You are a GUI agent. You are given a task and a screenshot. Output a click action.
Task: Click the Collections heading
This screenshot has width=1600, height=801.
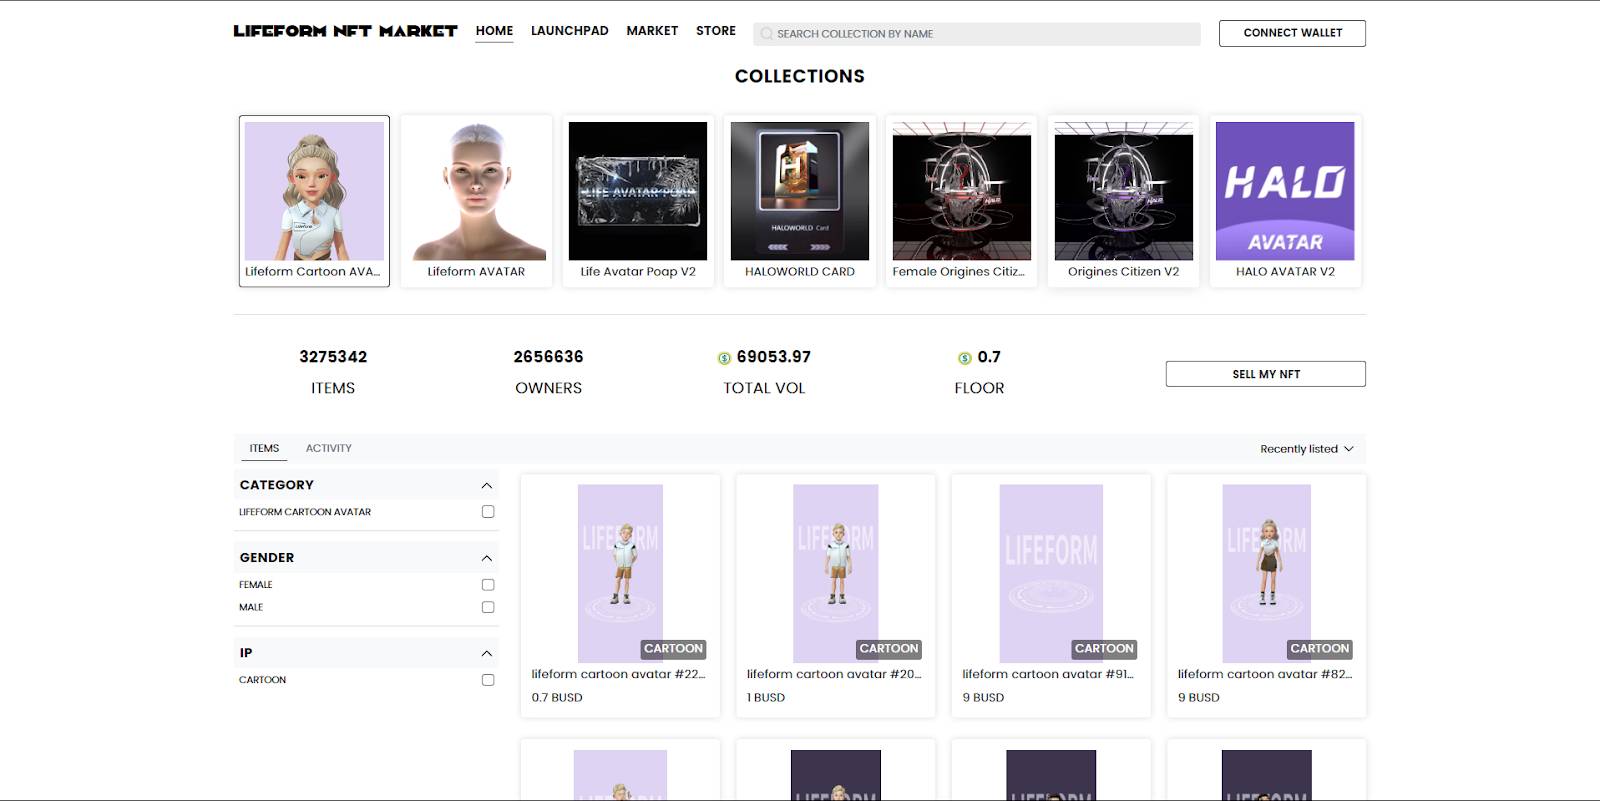pyautogui.click(x=800, y=76)
